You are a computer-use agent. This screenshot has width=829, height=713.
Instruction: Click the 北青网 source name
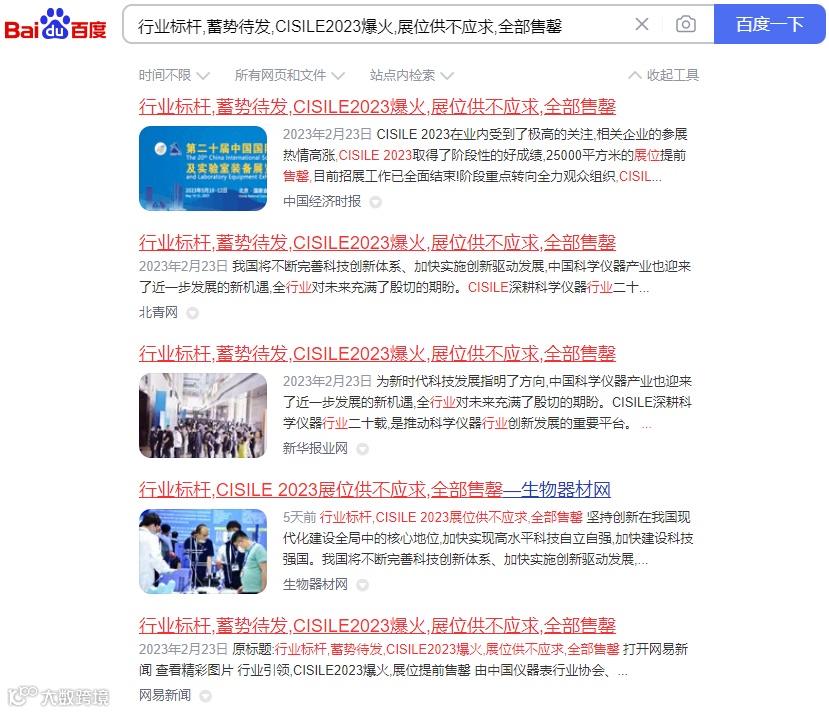point(158,312)
